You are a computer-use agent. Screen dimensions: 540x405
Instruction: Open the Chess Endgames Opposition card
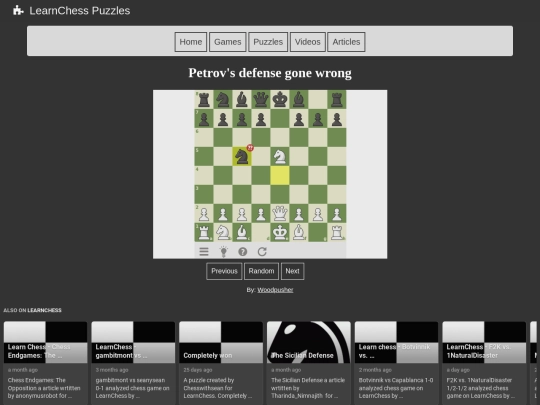[45, 363]
